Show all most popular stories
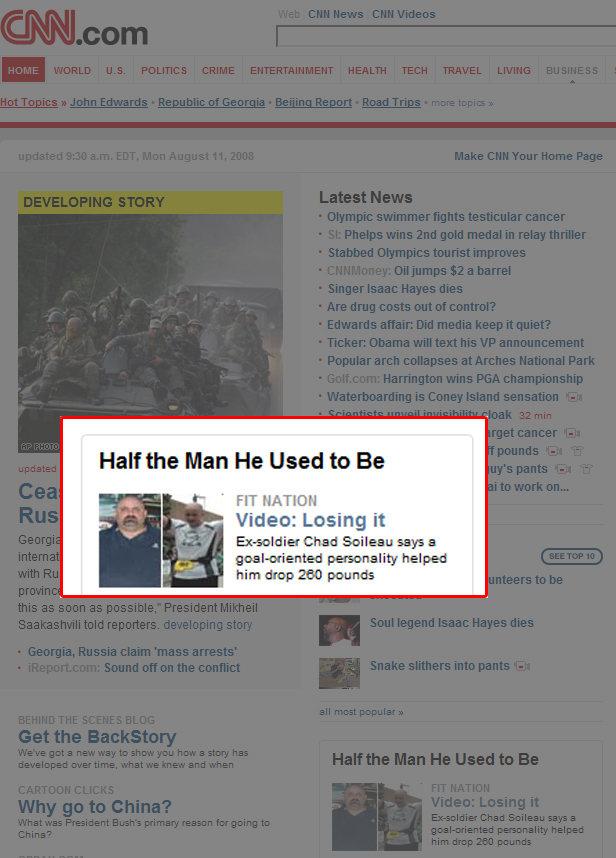Screen dimensions: 616x858 pyautogui.click(x=361, y=712)
